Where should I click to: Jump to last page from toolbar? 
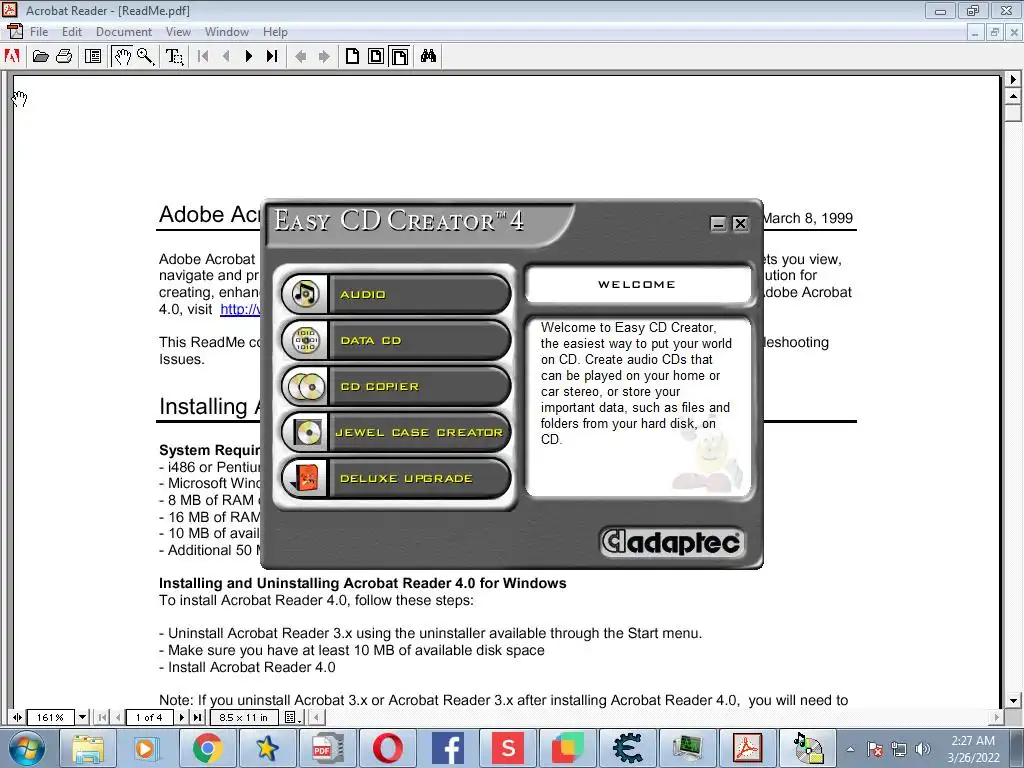(272, 56)
